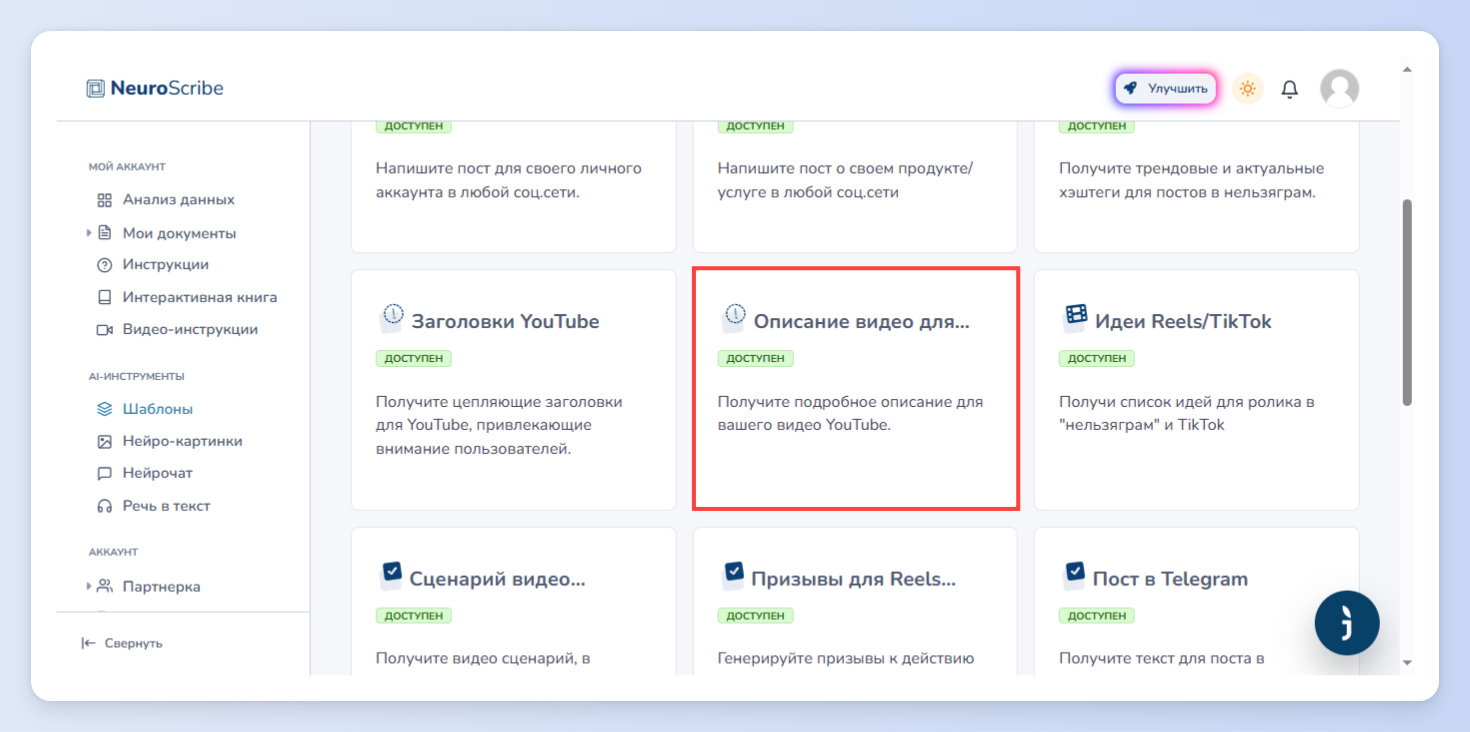
Task: Click the Сценарий видео… checkmark icon
Action: tap(391, 576)
